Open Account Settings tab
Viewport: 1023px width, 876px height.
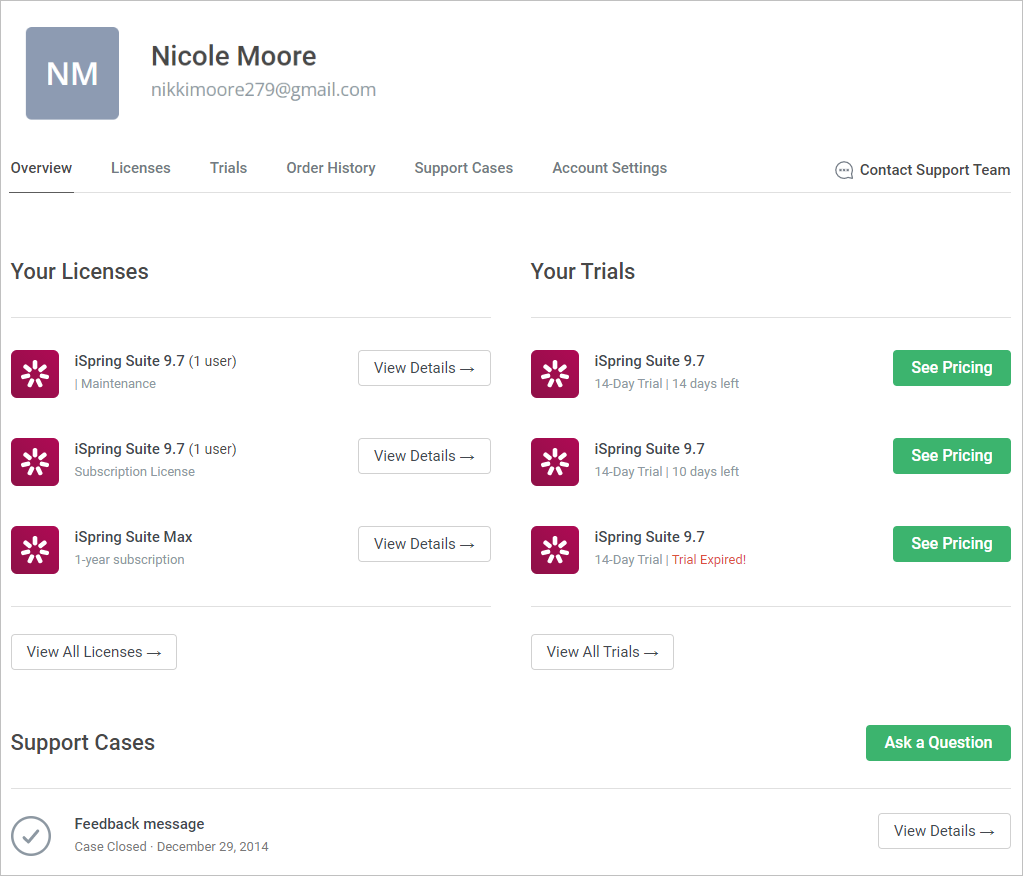pos(609,168)
